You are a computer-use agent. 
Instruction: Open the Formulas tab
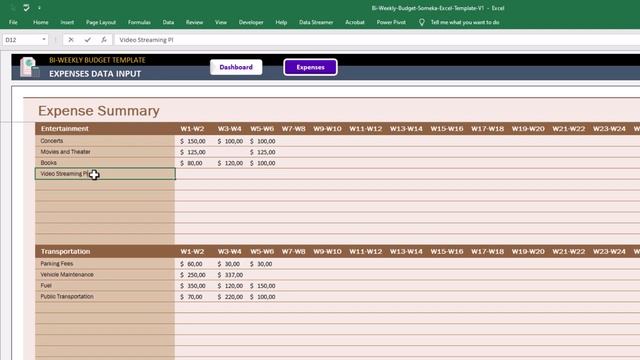(139, 22)
